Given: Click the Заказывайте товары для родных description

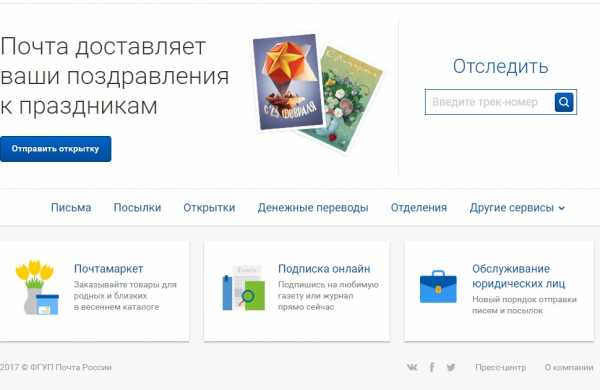Looking at the screenshot, I should (x=125, y=296).
